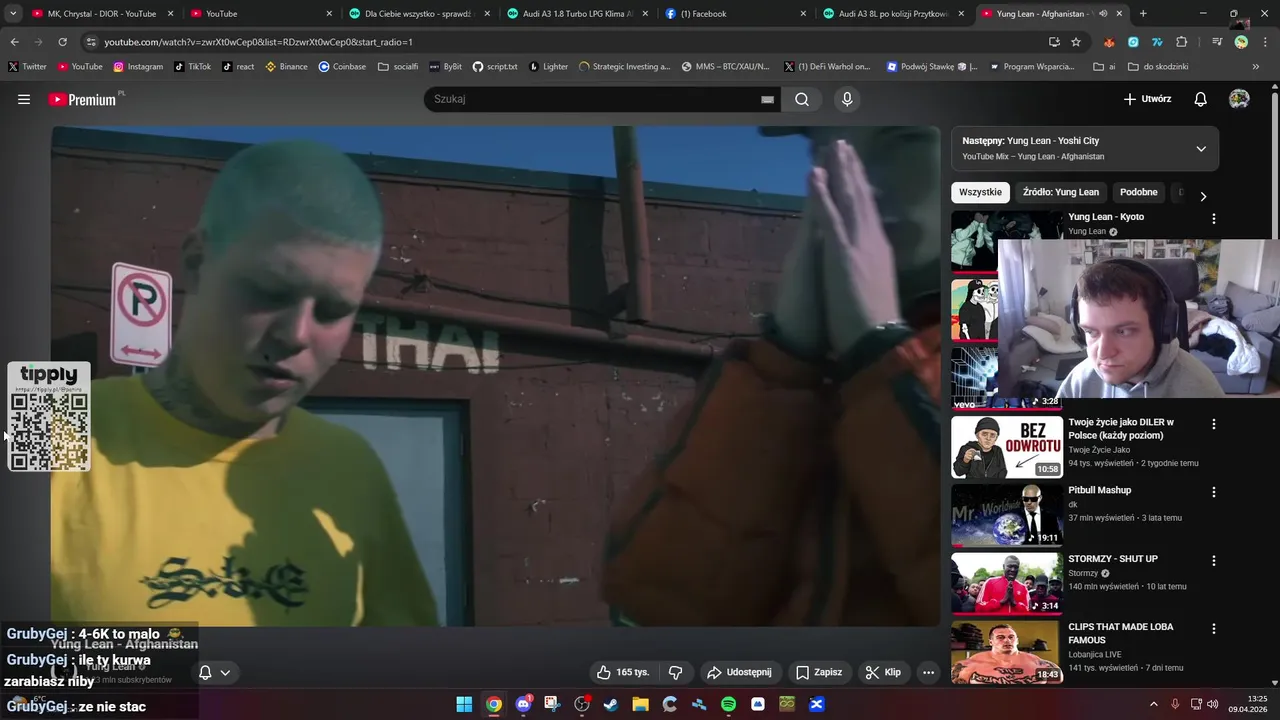Open the ai bookmarks folder

pyautogui.click(x=1104, y=67)
